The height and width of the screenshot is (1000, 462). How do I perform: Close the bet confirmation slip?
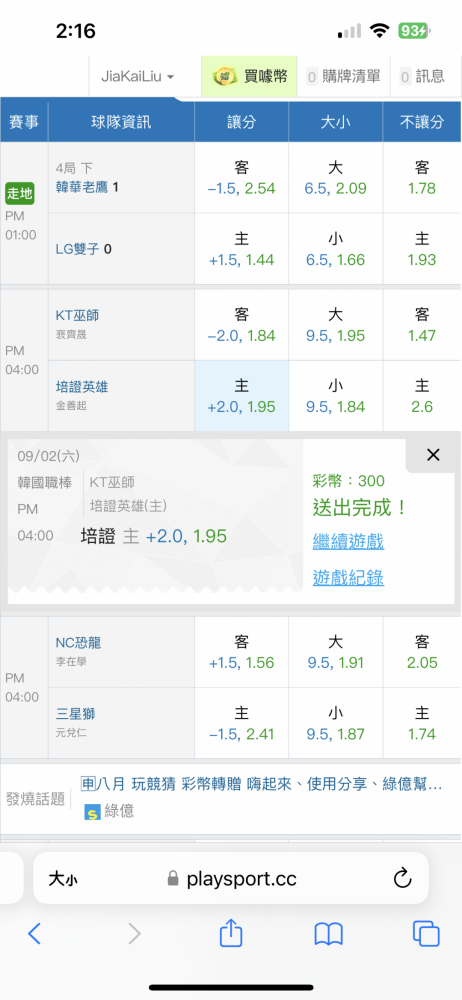click(x=433, y=455)
